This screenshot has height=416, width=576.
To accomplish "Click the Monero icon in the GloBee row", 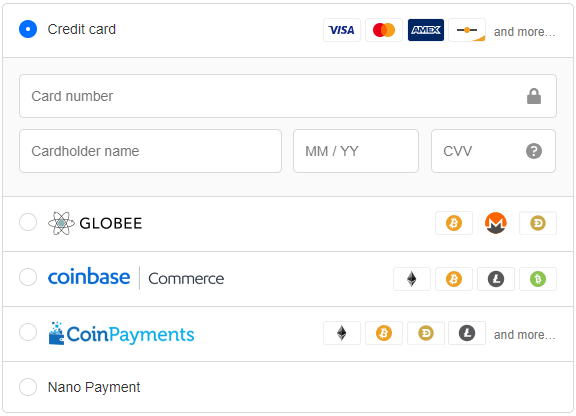I will pos(496,223).
